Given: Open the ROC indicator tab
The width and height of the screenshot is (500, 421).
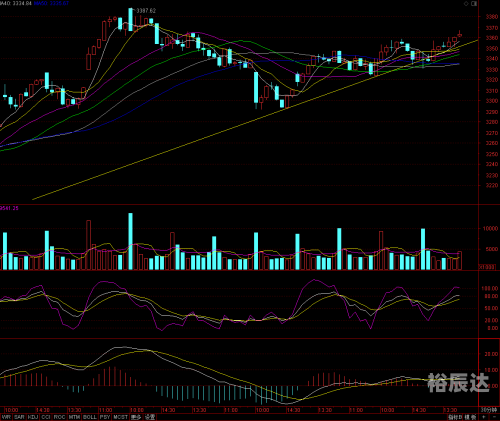Looking at the screenshot, I should click(x=59, y=417).
